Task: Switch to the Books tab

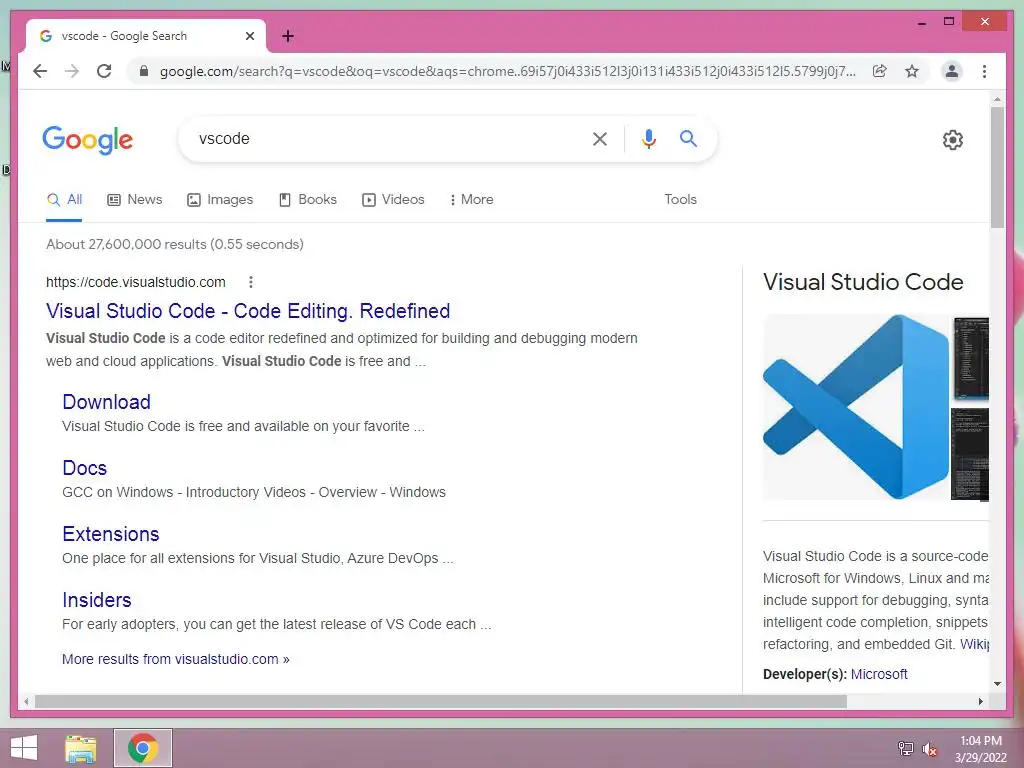Action: click(308, 199)
